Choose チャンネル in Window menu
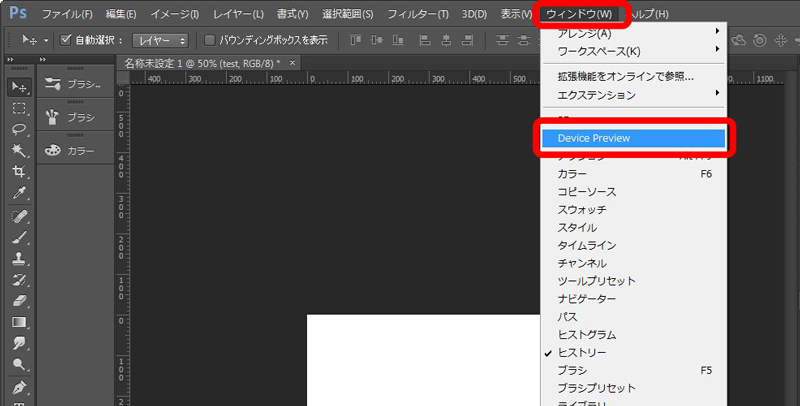Viewport: 800px width, 406px height. coord(633,263)
